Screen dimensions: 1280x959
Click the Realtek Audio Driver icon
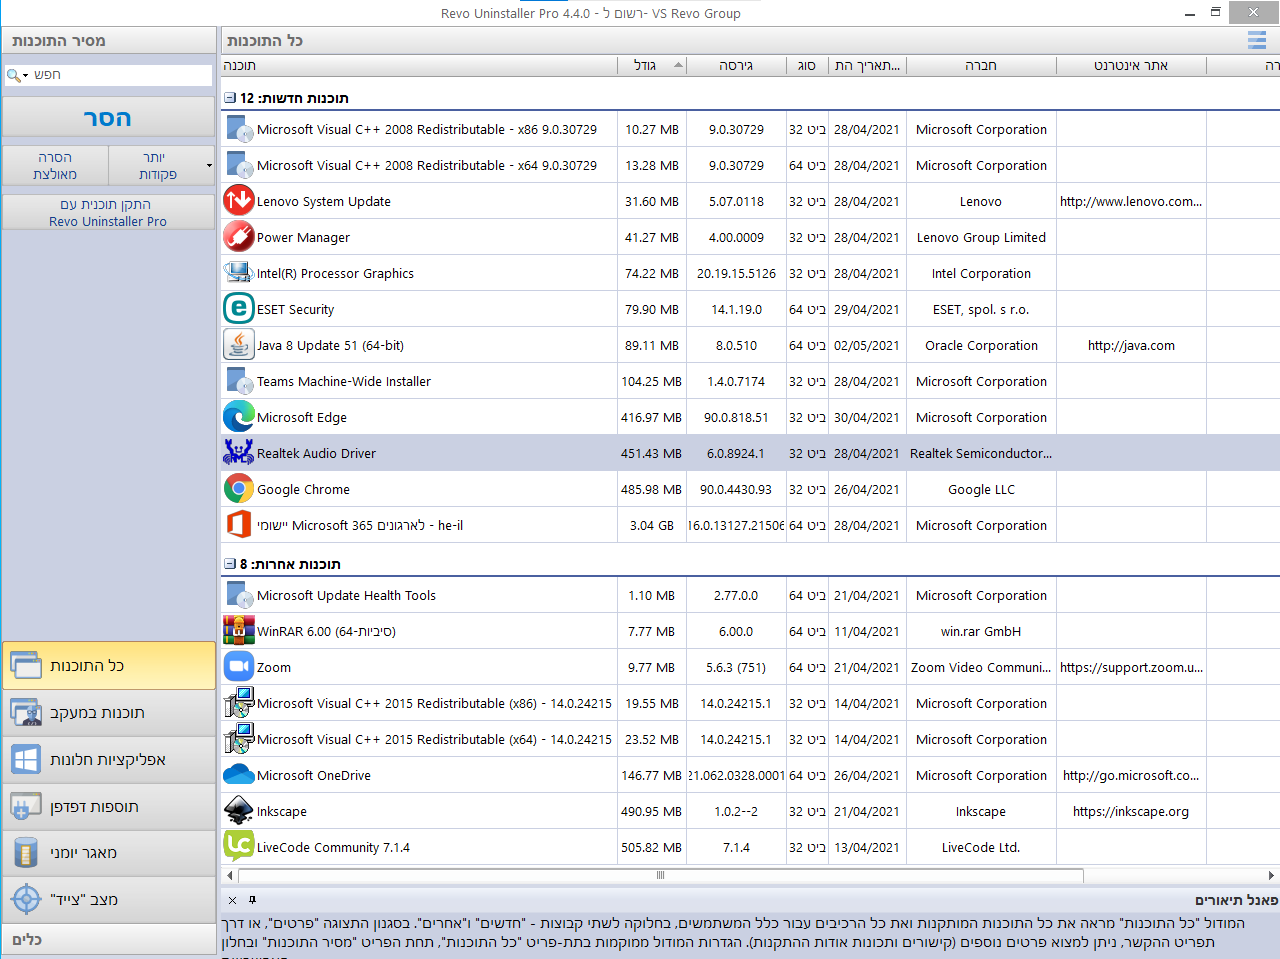click(x=239, y=453)
